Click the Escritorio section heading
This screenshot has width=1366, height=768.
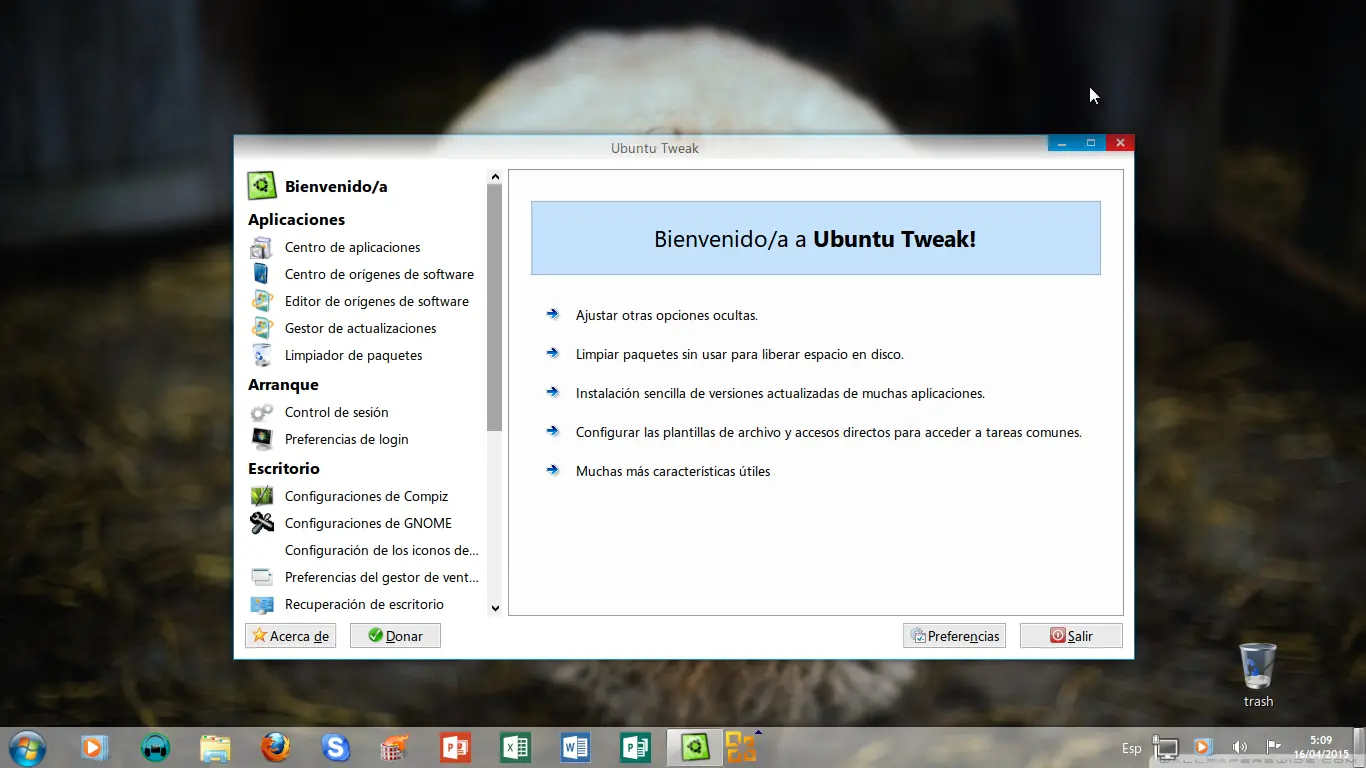[284, 468]
